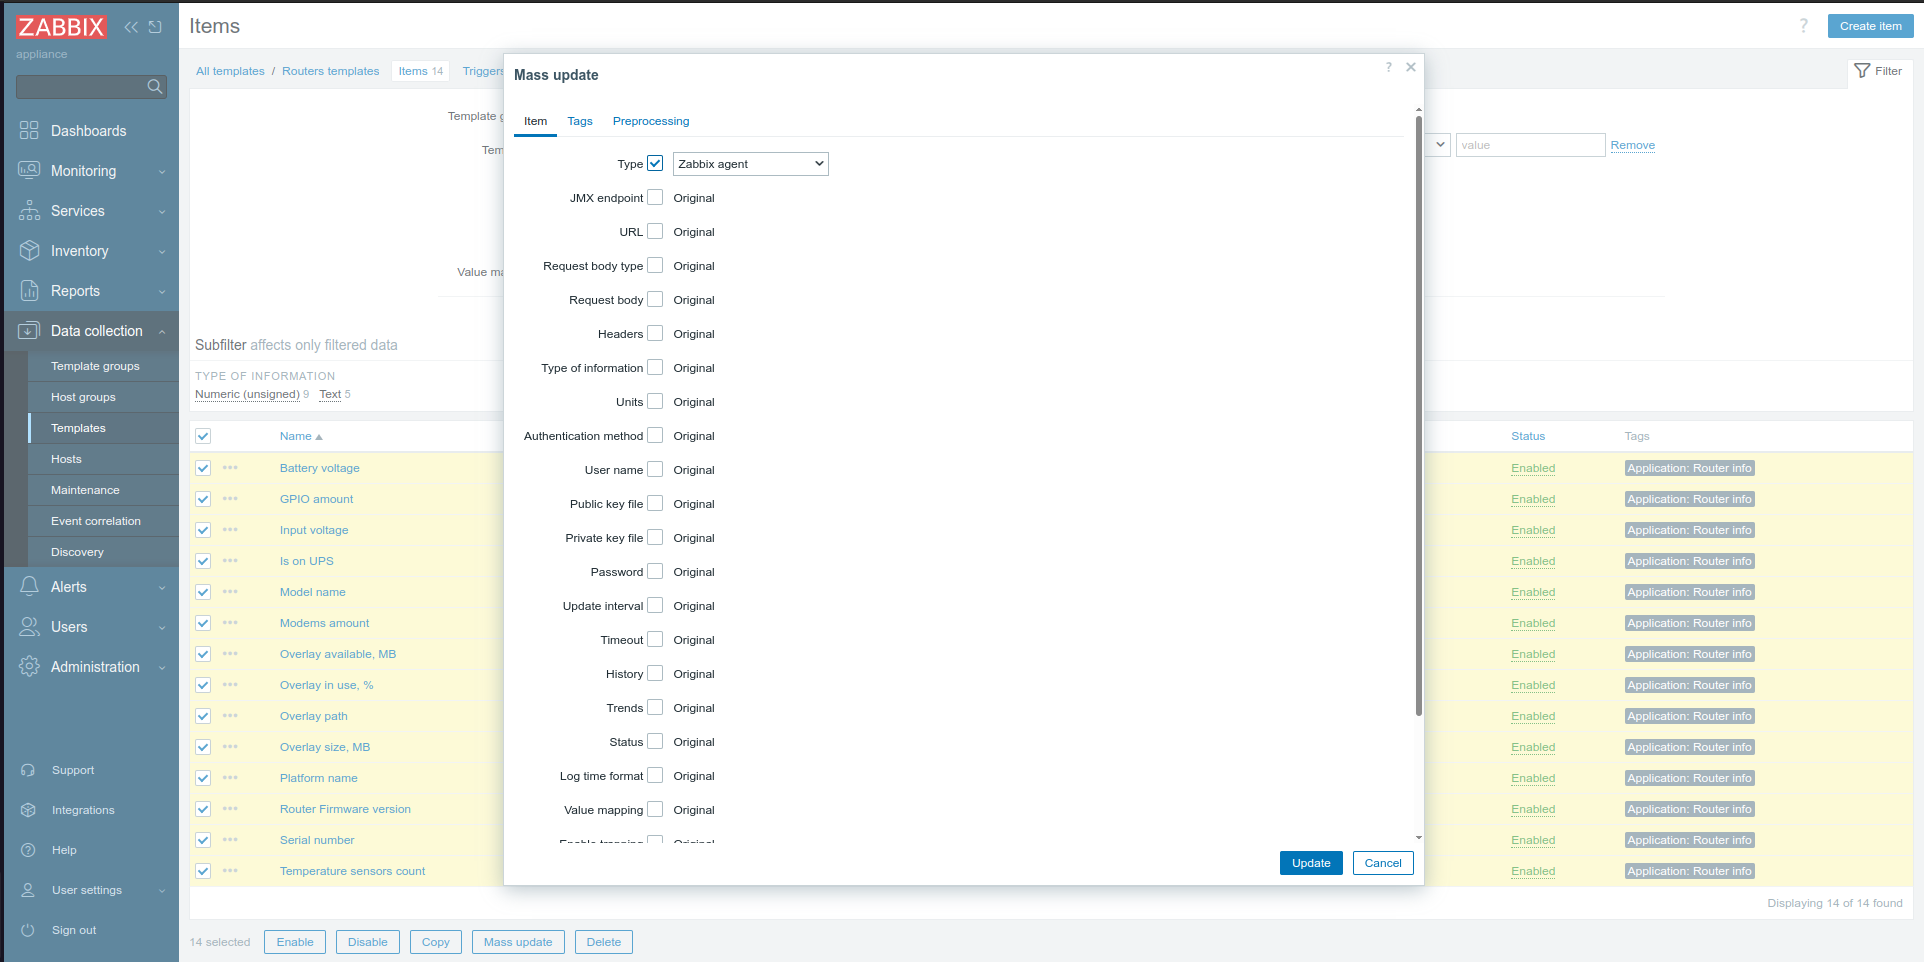Click the Sign out power icon
This screenshot has height=962, width=1924.
[28, 930]
